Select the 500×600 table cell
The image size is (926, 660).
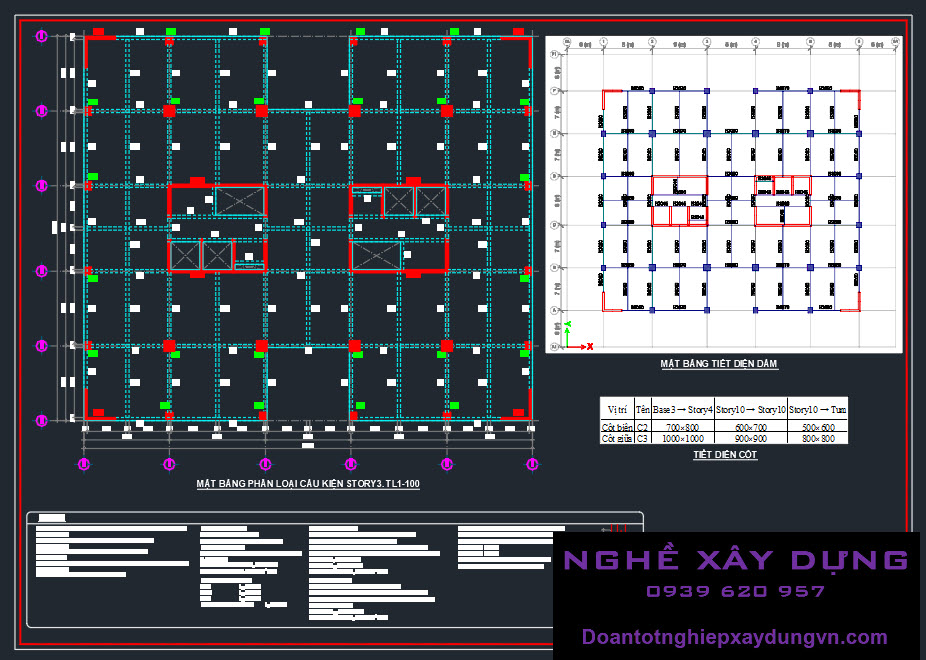818,426
